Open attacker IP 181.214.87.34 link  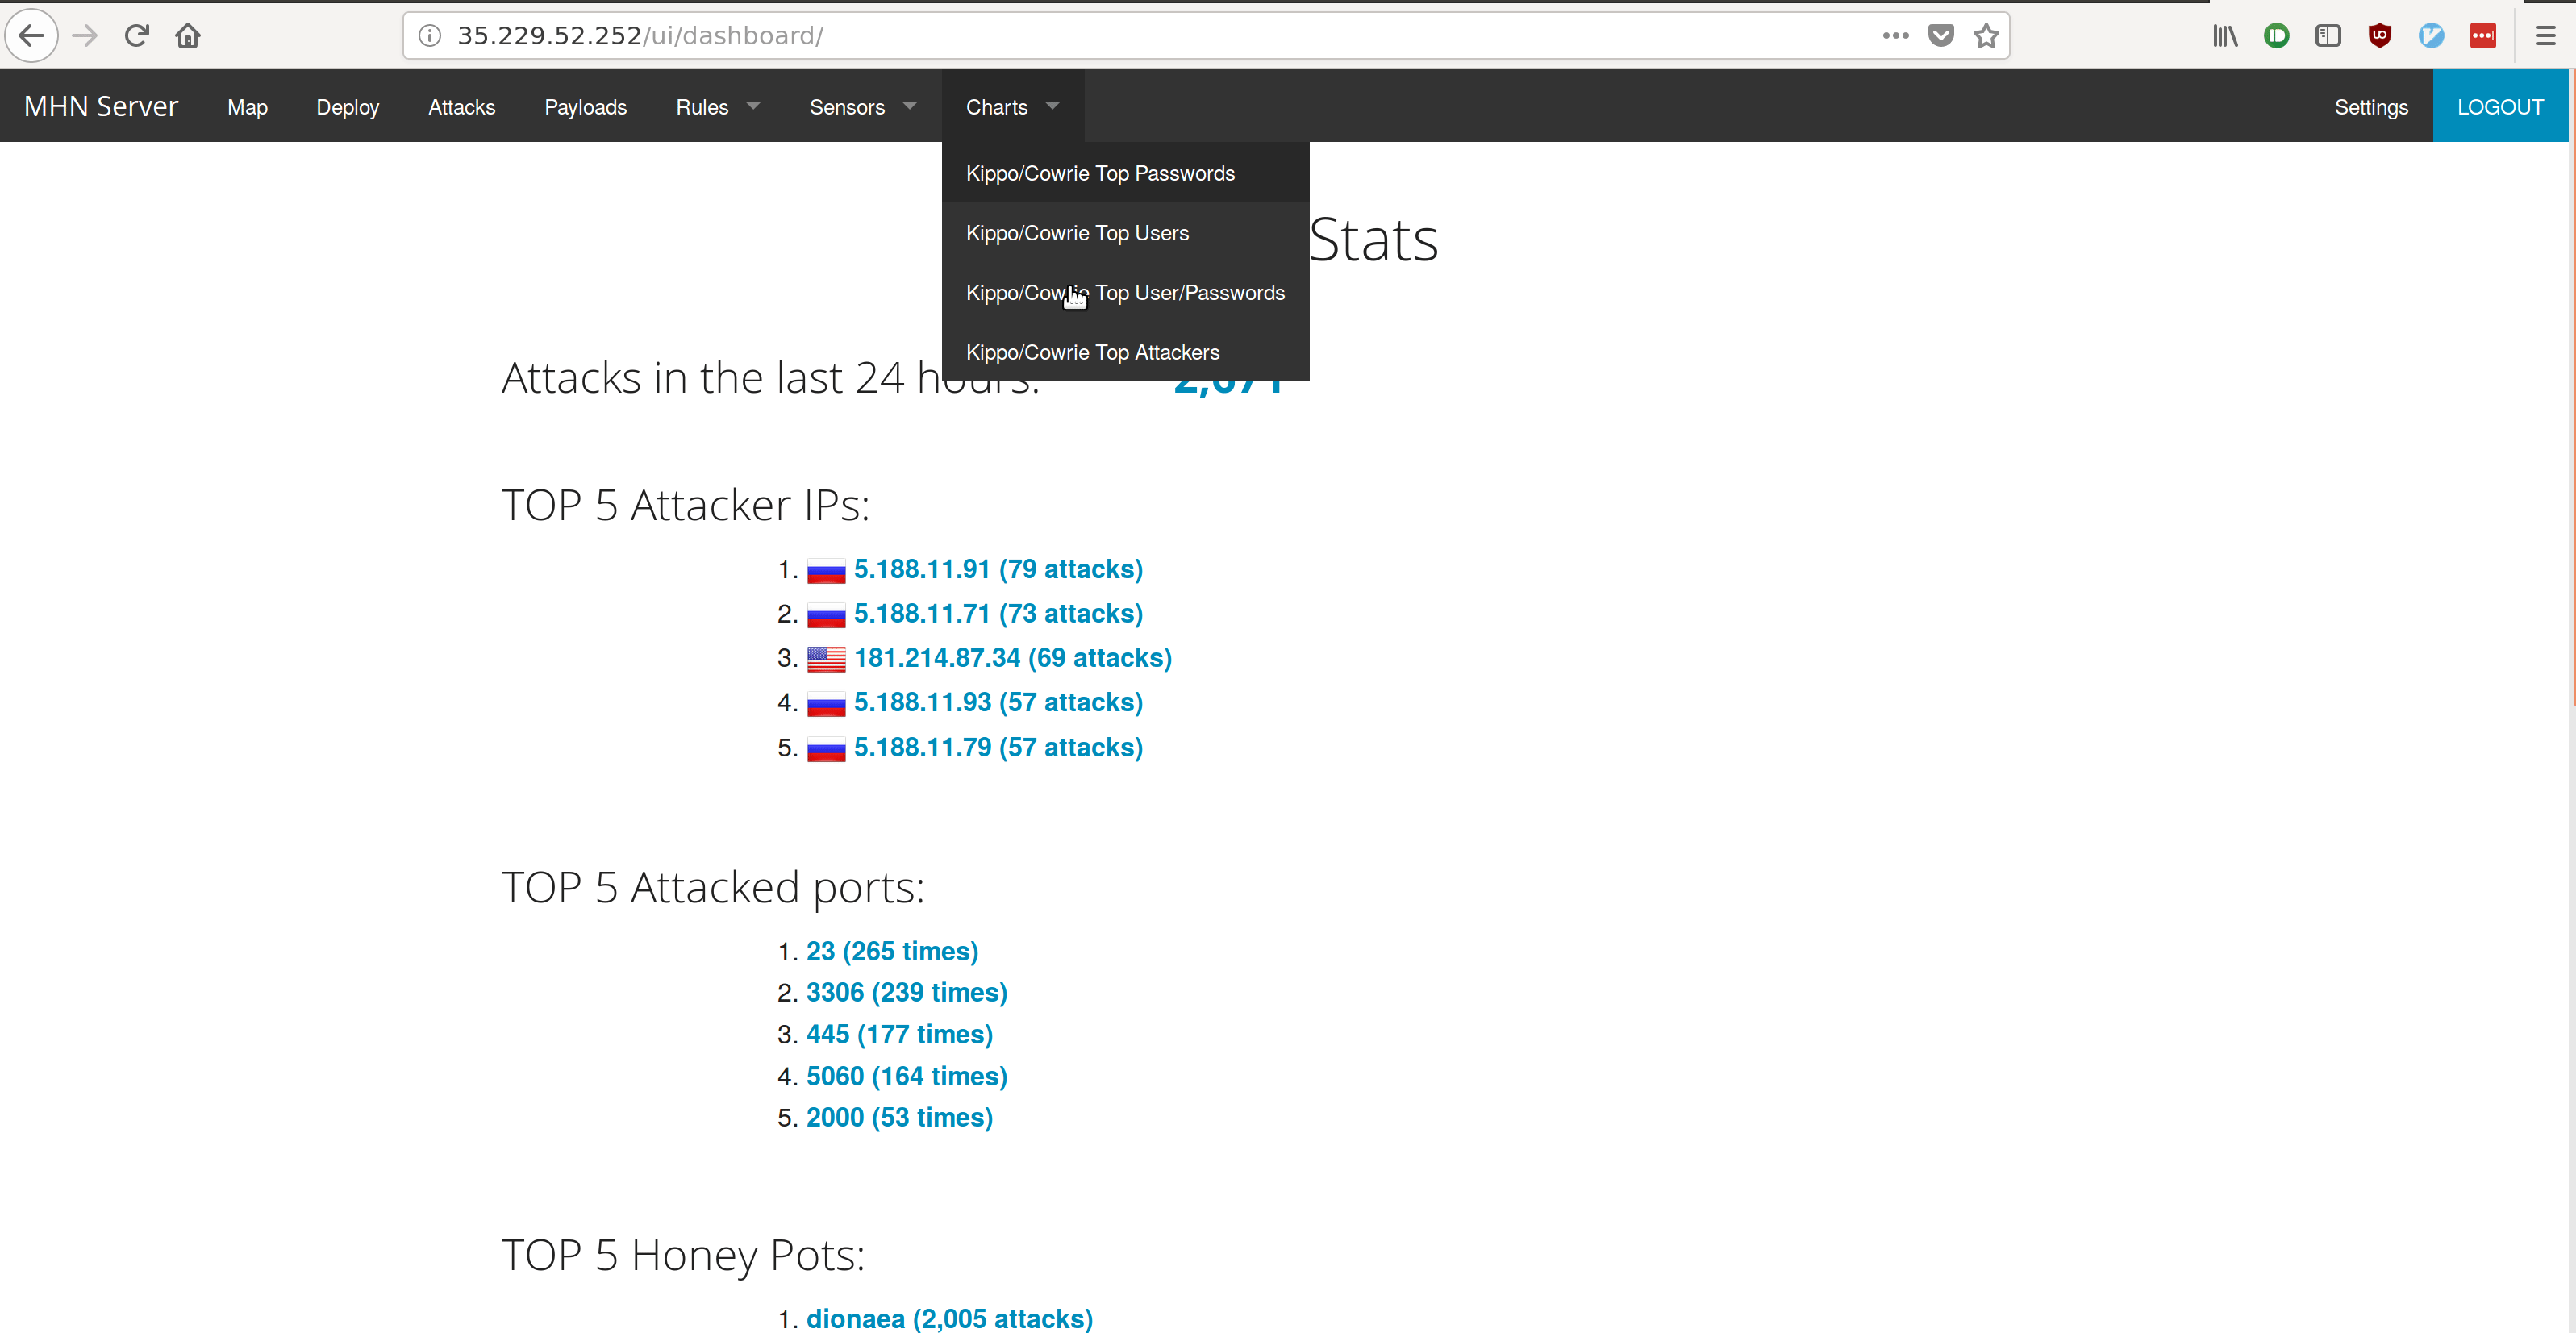pos(1012,658)
